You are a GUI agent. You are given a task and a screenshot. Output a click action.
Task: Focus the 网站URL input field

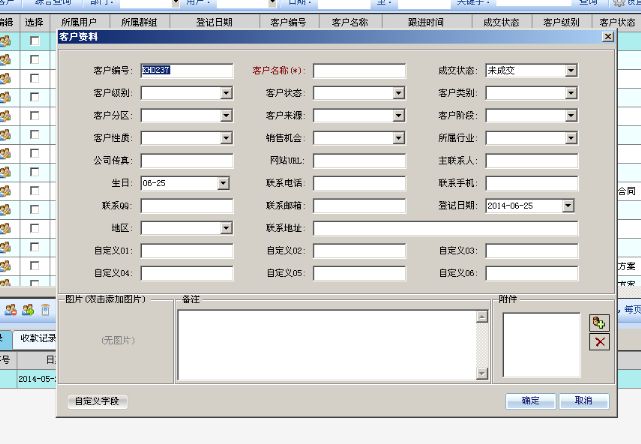pyautogui.click(x=359, y=161)
